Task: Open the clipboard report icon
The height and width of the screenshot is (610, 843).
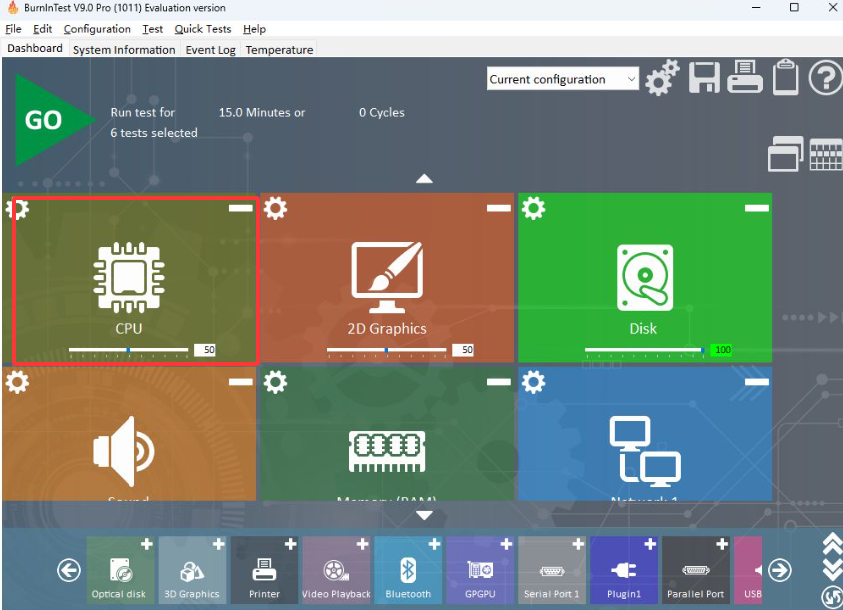Action: tap(785, 78)
